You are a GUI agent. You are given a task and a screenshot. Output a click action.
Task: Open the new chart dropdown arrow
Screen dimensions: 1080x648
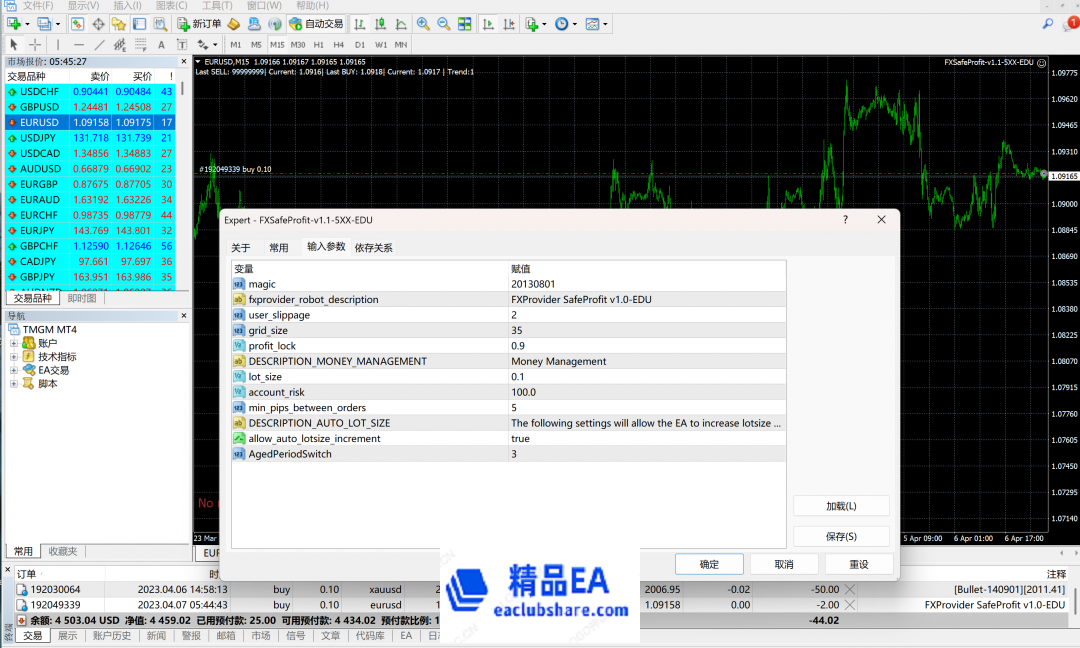[x=27, y=23]
